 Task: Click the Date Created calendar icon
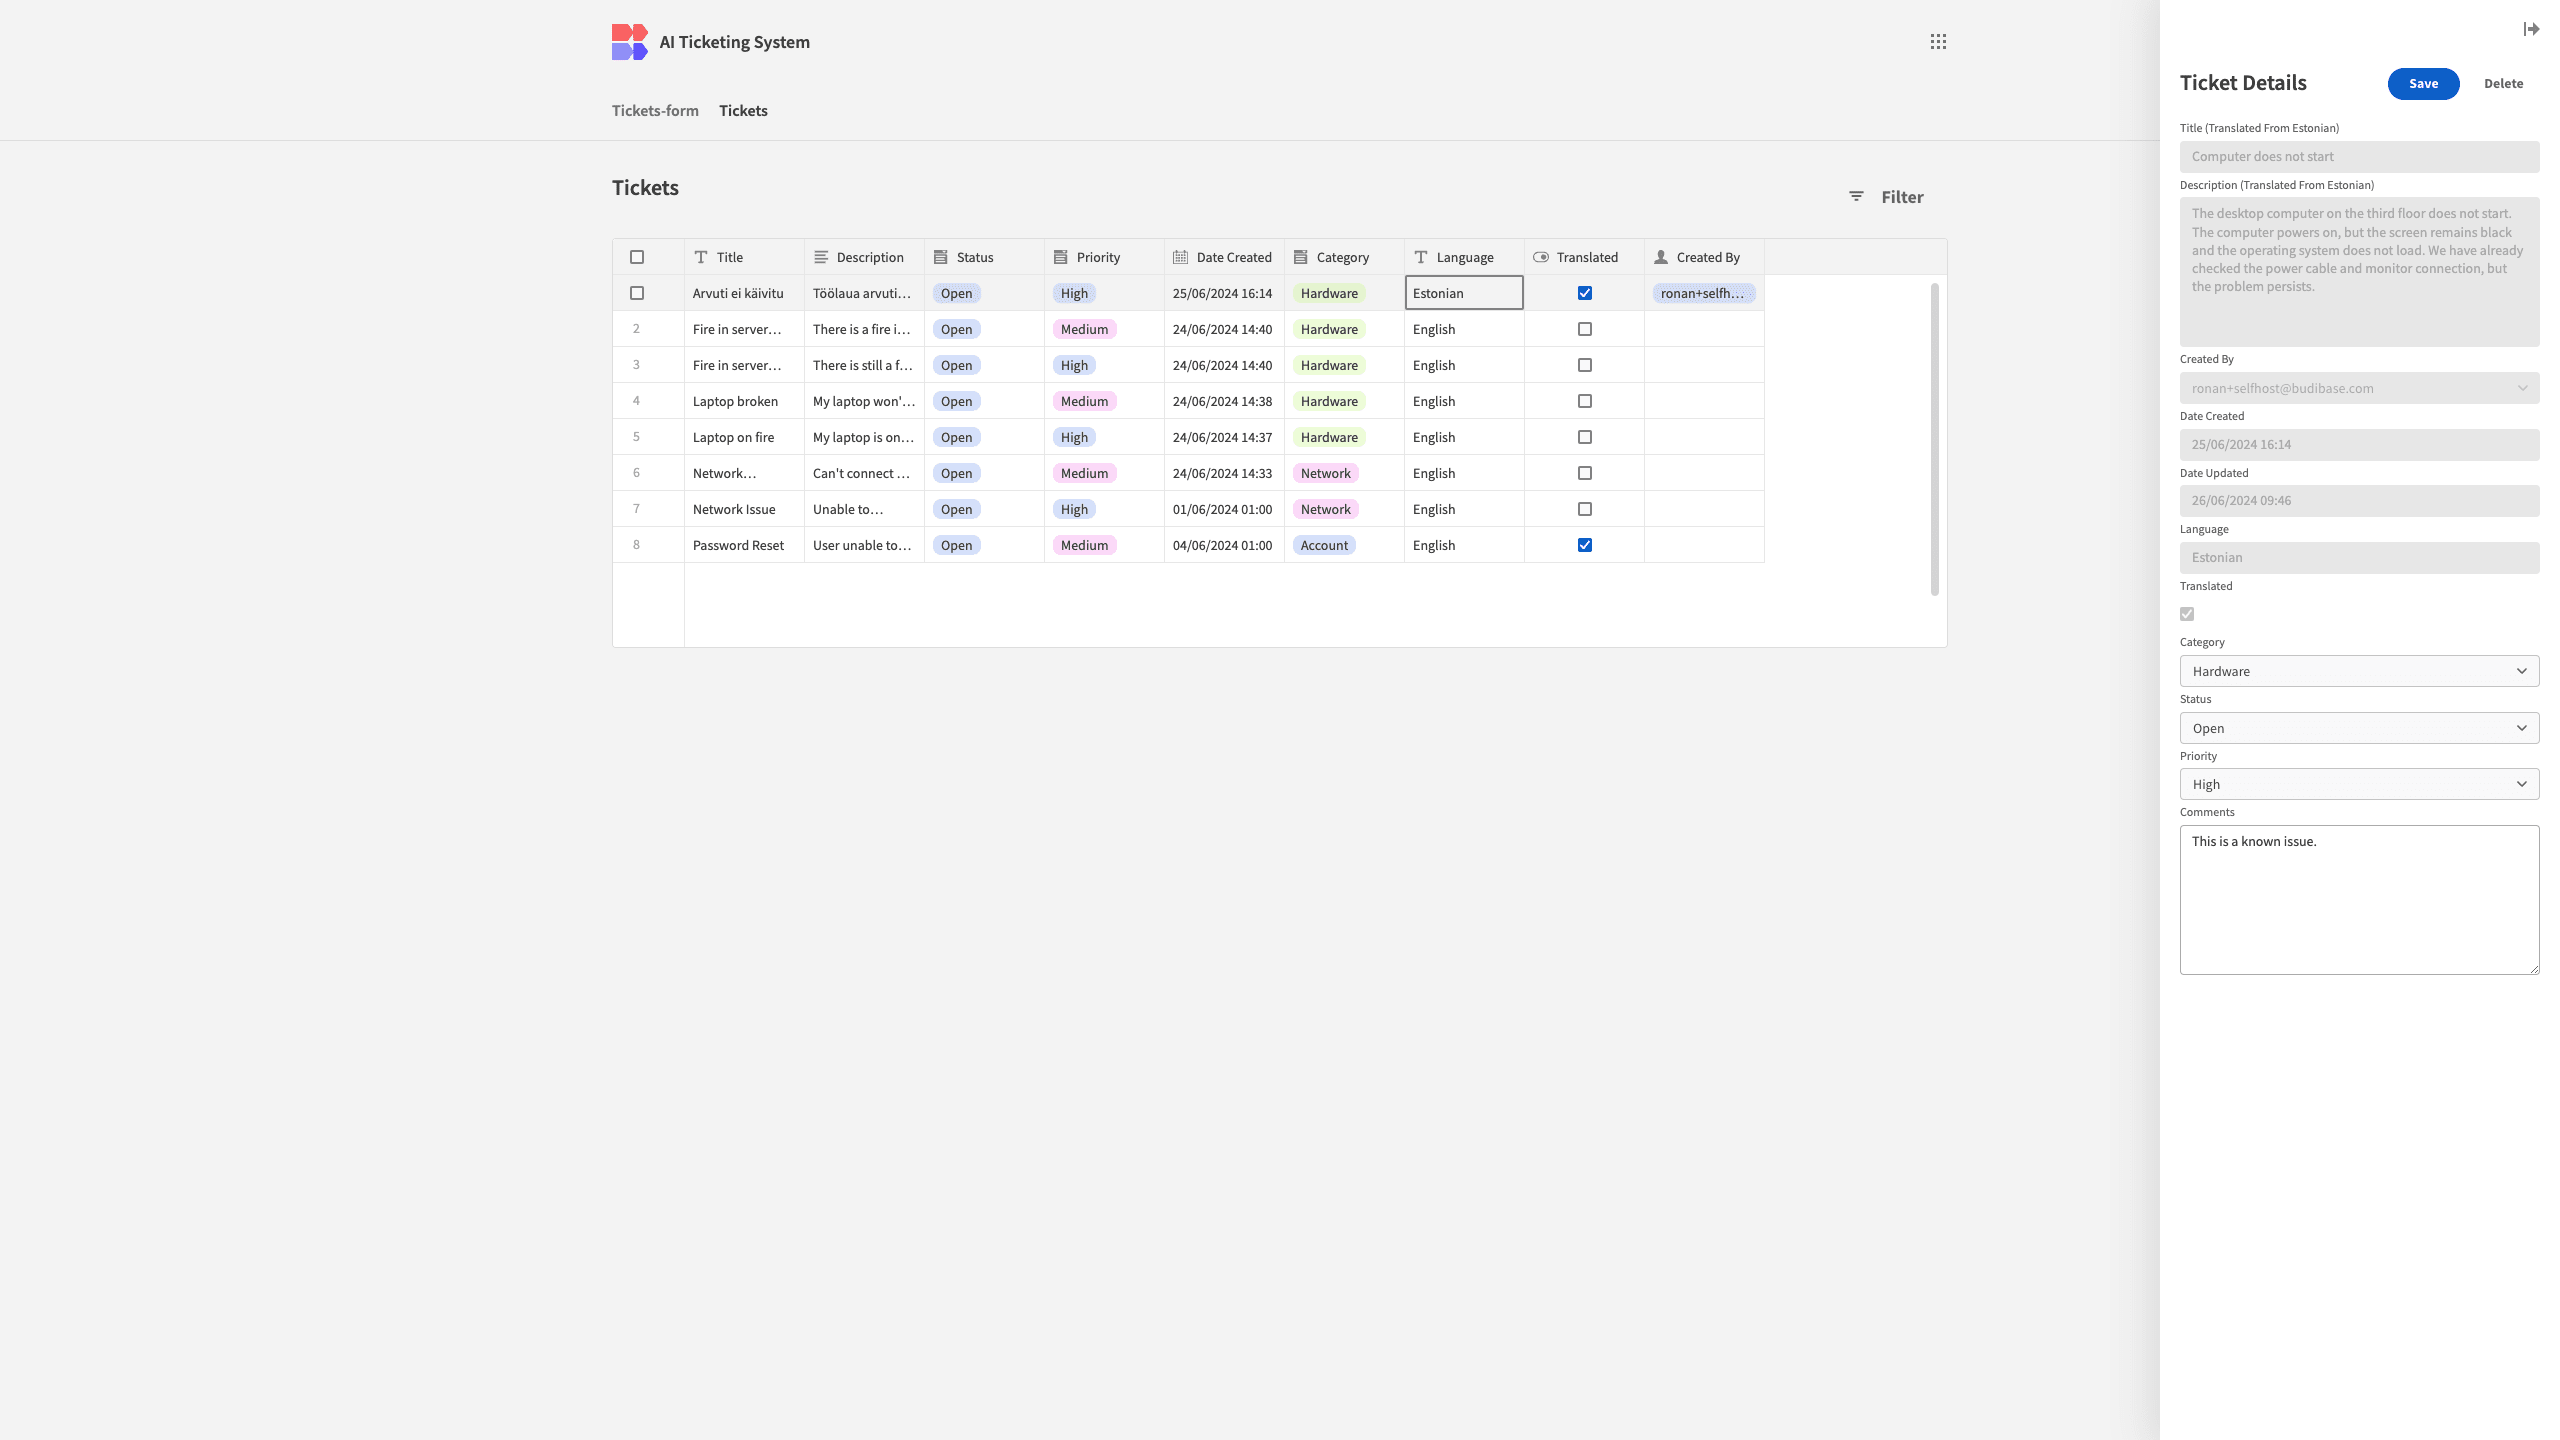(x=1181, y=257)
